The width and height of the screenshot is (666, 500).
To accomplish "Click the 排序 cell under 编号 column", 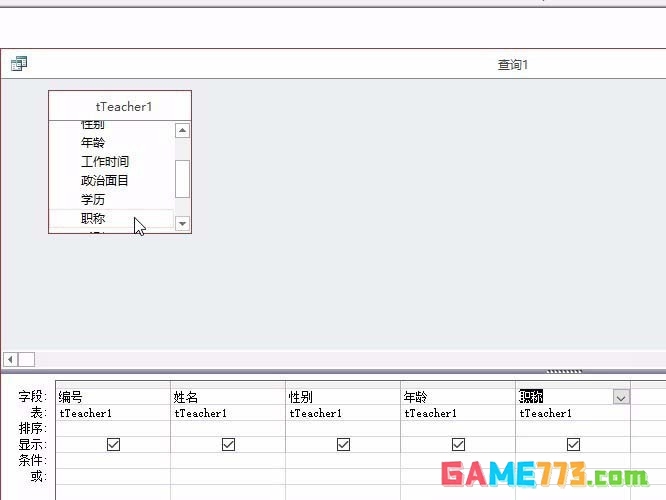I will point(113,429).
